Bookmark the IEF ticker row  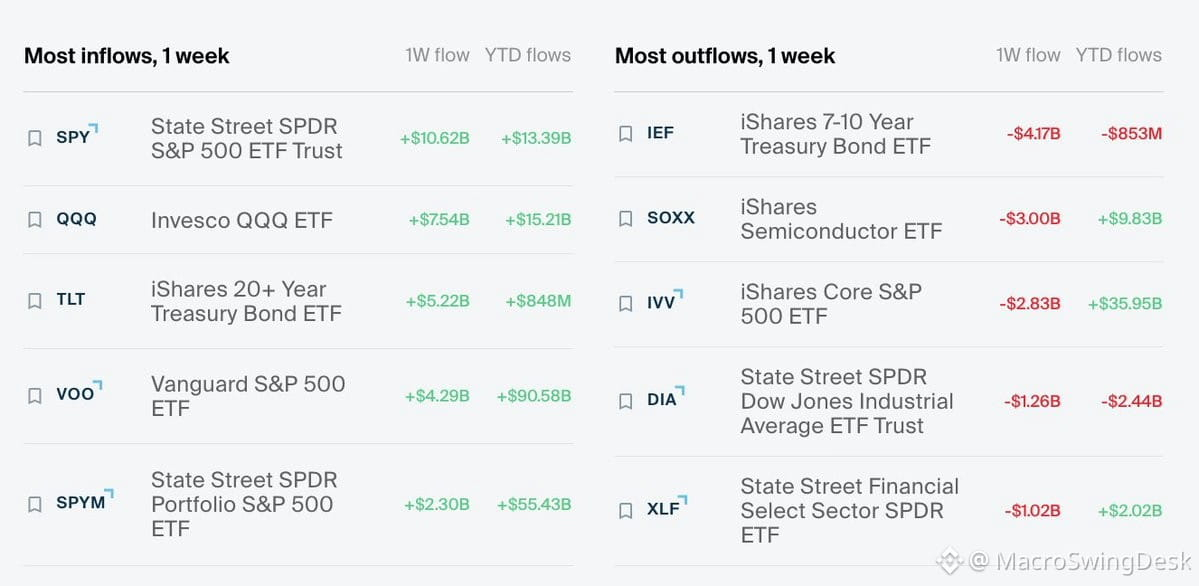(625, 134)
